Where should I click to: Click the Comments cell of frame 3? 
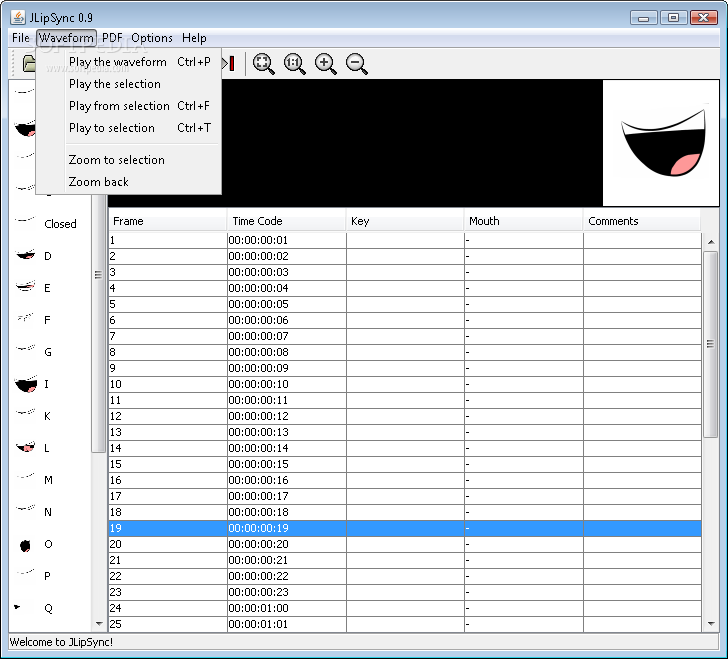(643, 272)
